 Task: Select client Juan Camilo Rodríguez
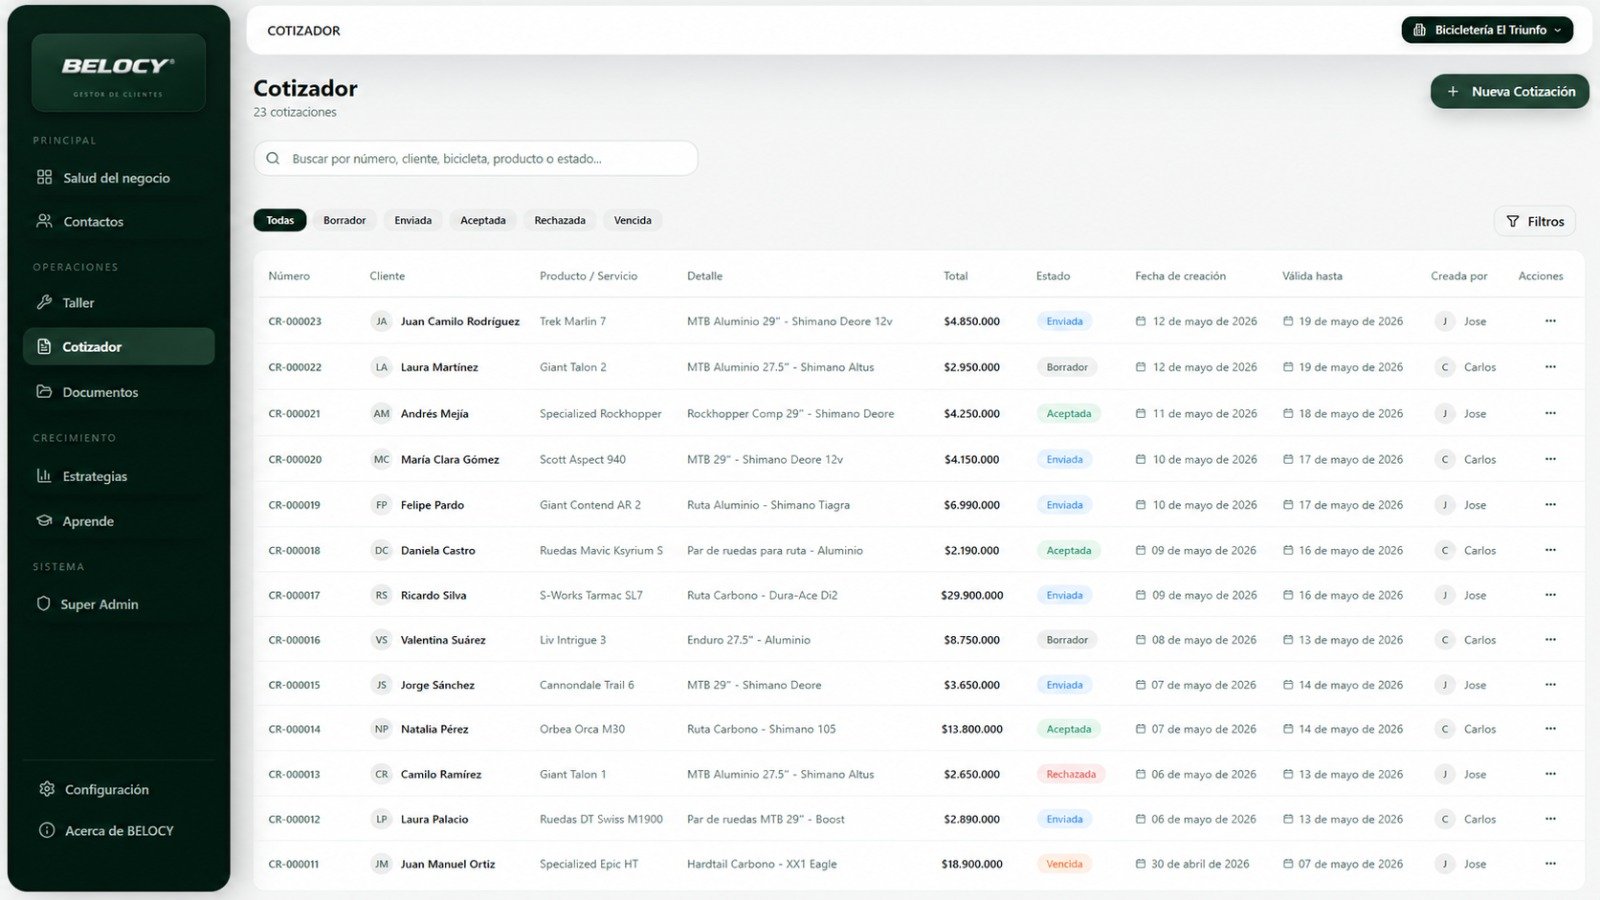[460, 321]
